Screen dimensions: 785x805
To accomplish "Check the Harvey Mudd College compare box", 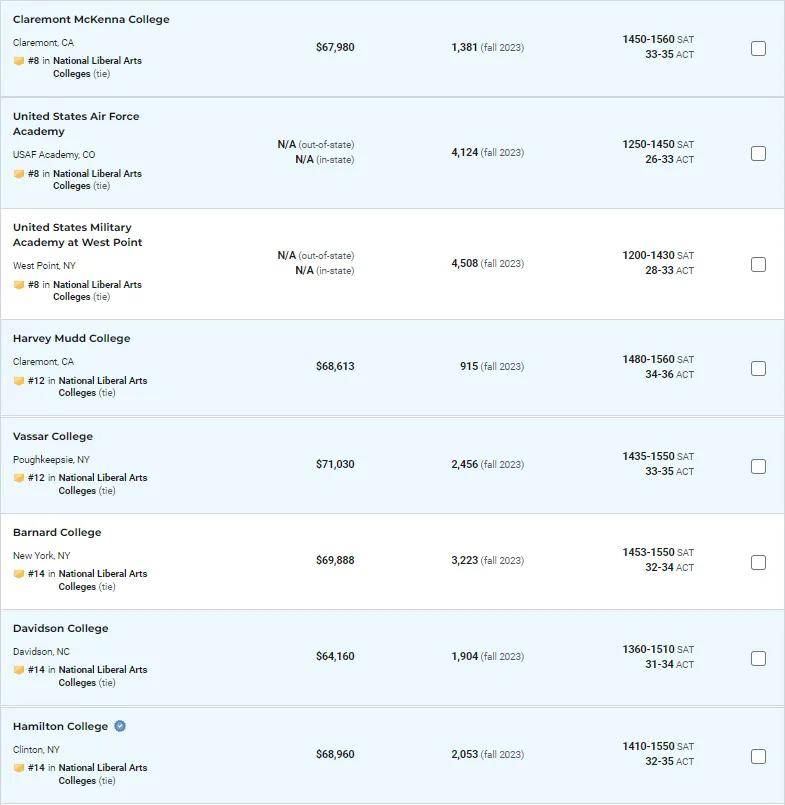I will point(758,368).
